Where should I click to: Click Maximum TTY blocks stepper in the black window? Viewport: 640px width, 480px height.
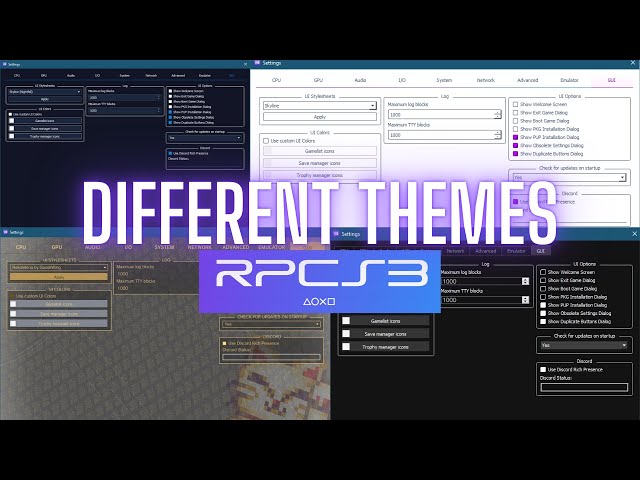click(x=525, y=300)
